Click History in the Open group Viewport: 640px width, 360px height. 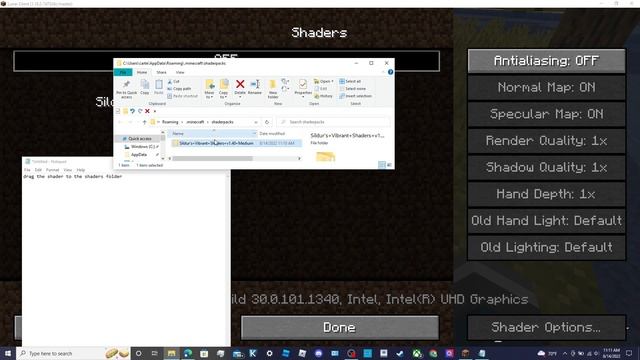[x=323, y=96]
